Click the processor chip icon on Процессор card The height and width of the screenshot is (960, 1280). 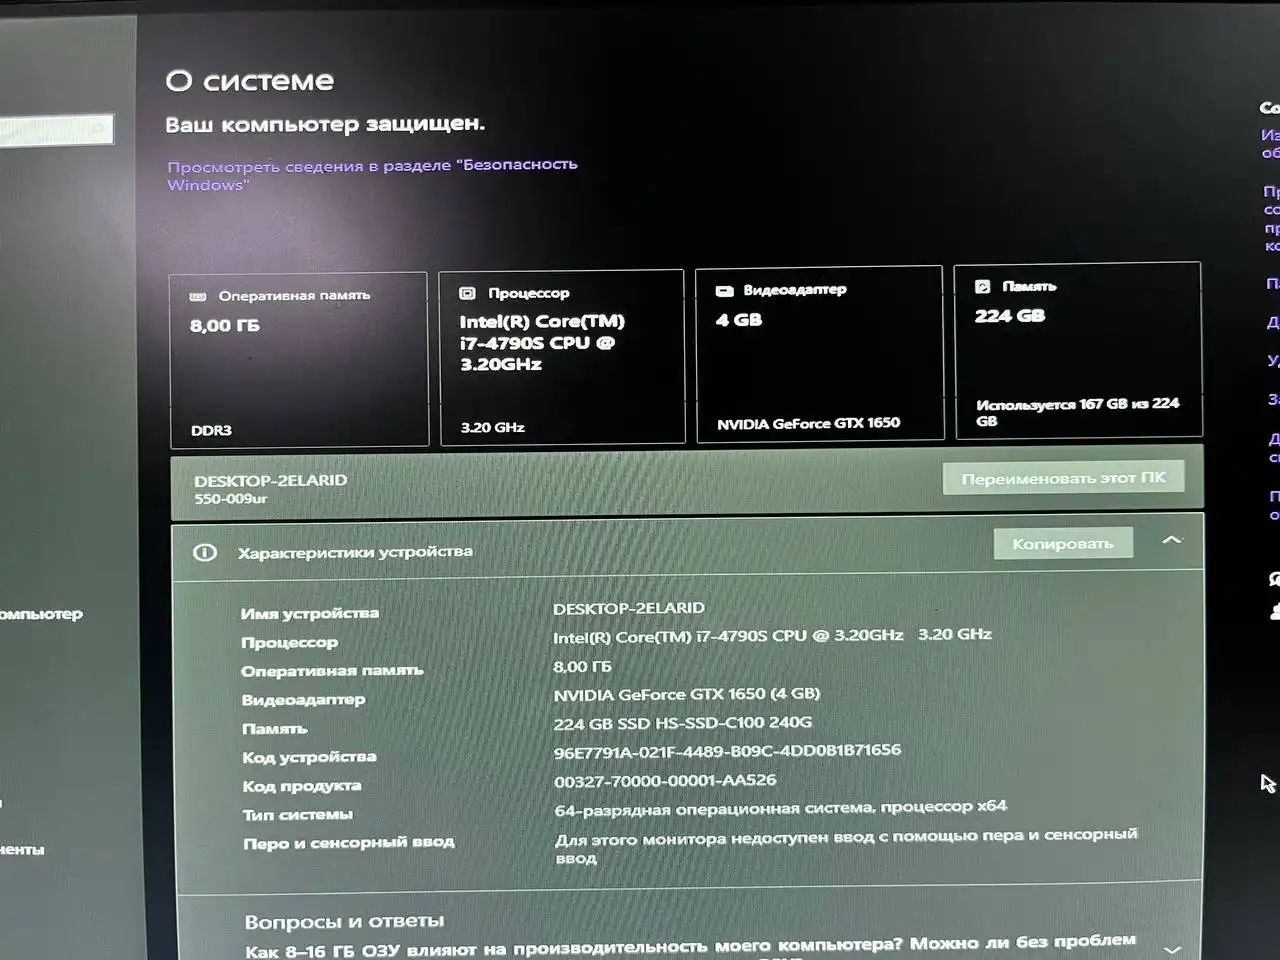coord(468,292)
